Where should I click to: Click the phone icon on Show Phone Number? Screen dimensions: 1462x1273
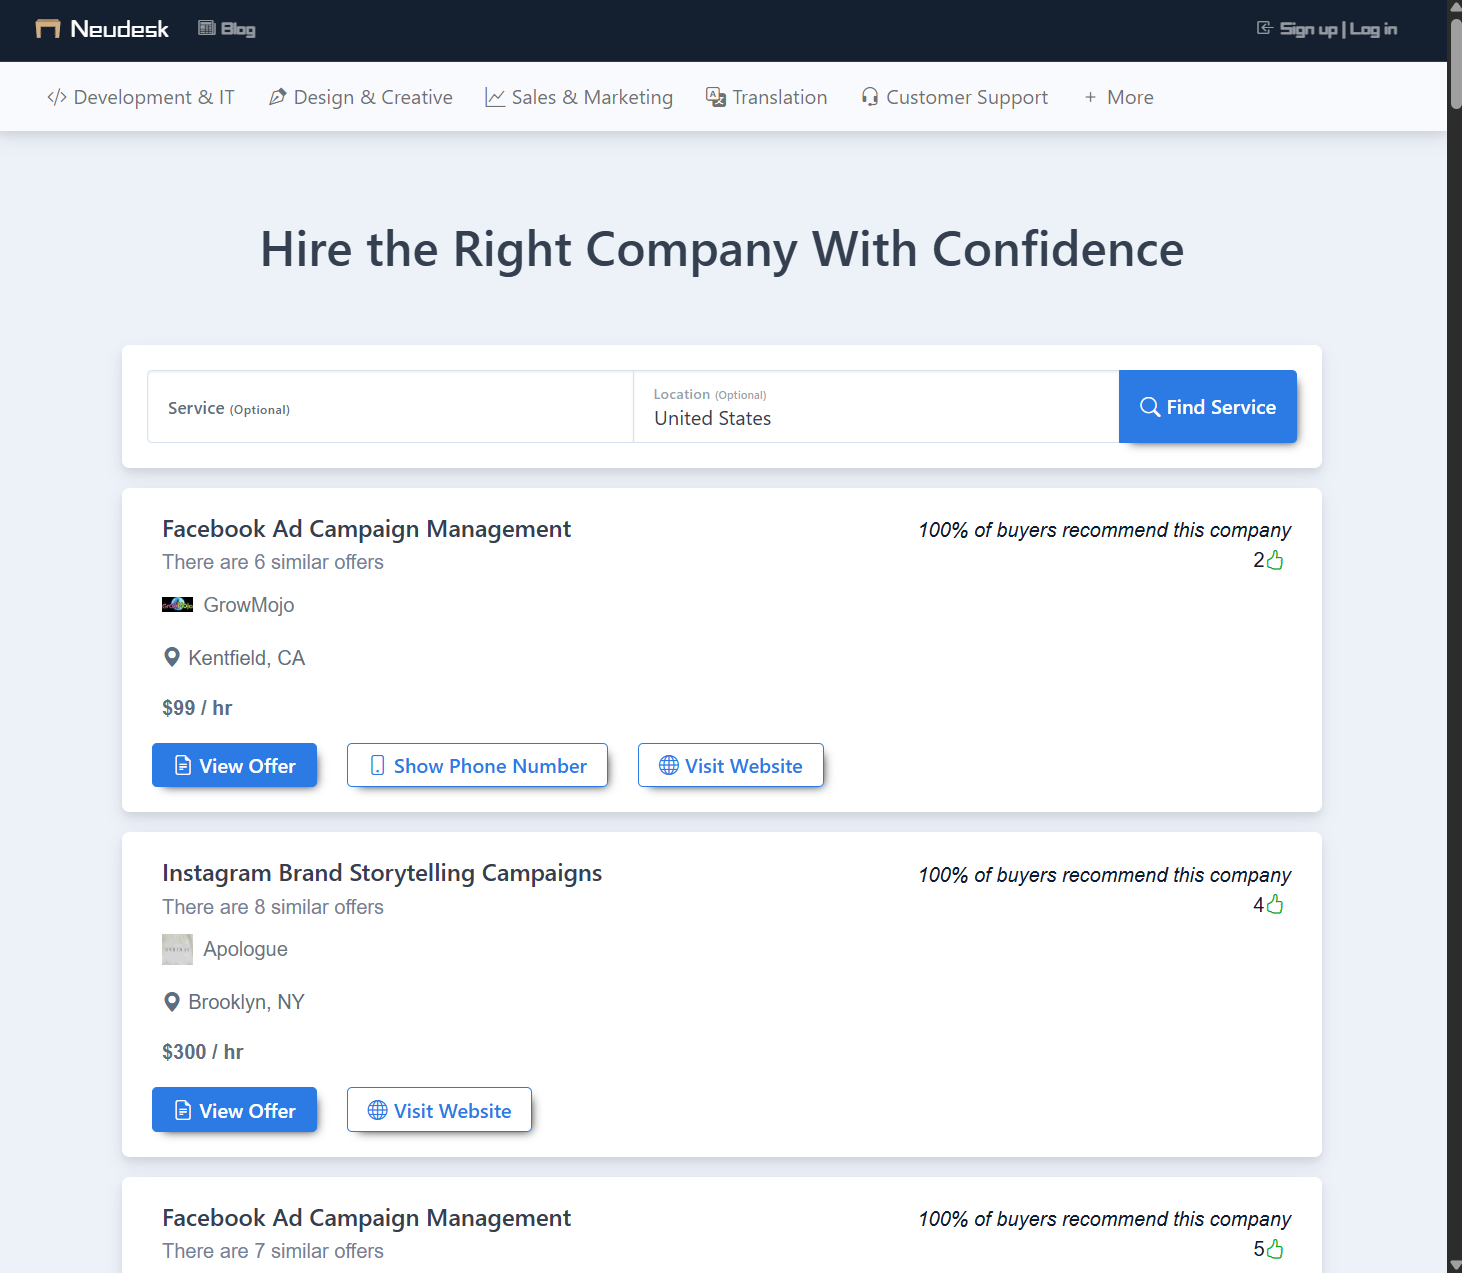(376, 765)
